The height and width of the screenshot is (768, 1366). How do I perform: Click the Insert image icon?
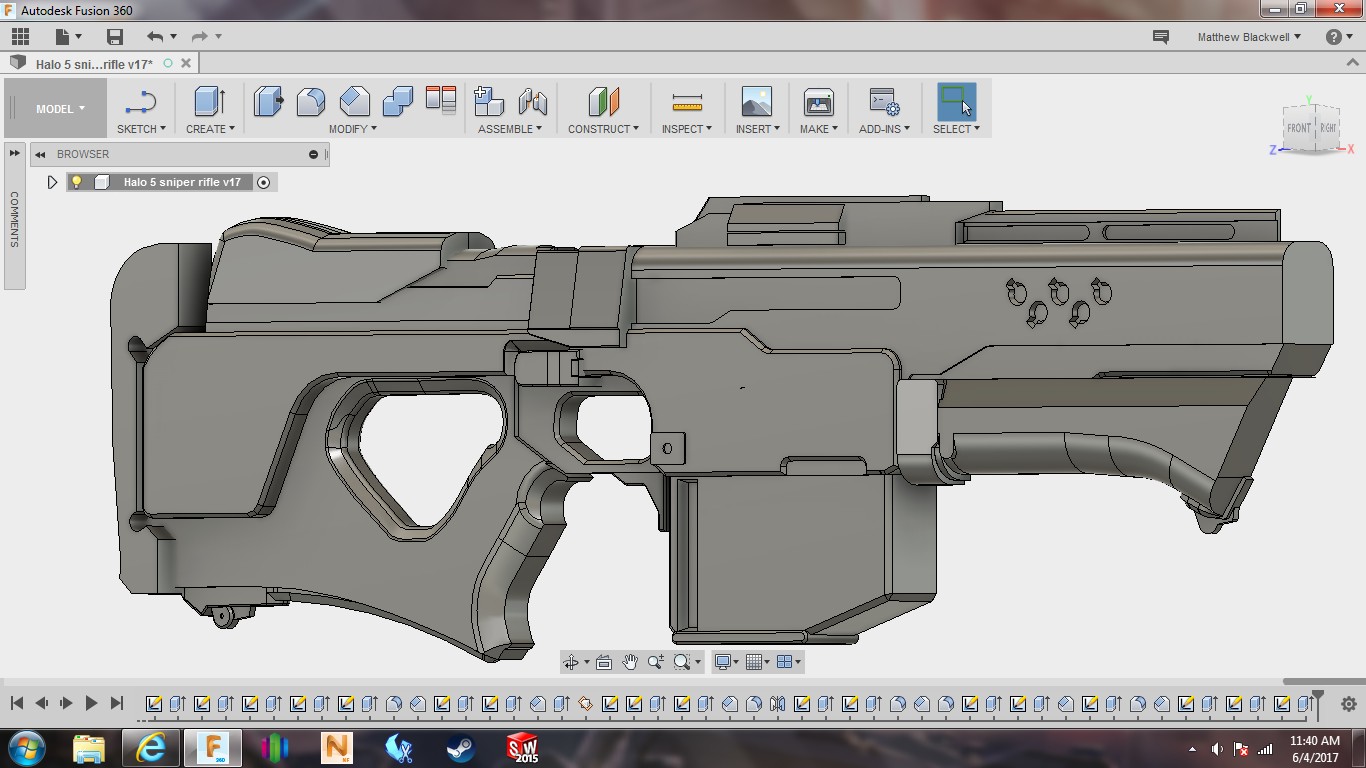coord(757,102)
